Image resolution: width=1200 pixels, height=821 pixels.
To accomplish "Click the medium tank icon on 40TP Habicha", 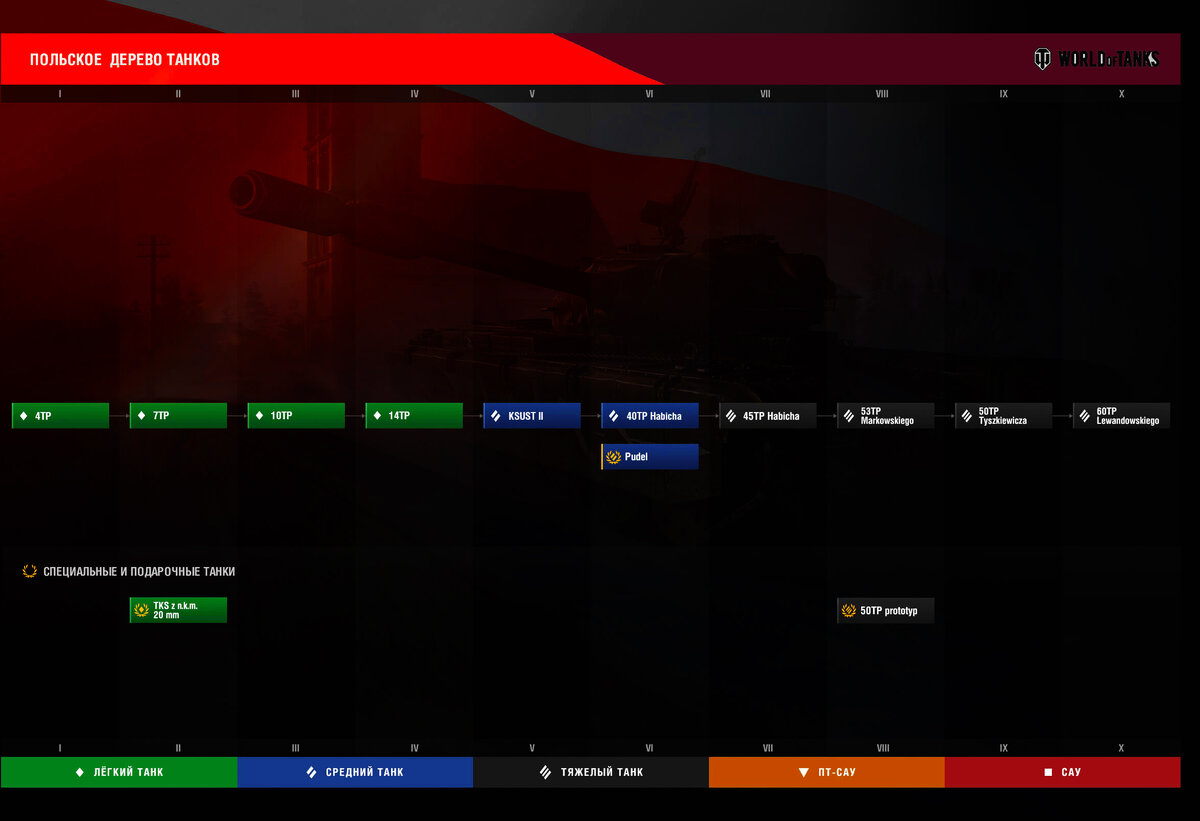I will pyautogui.click(x=614, y=416).
